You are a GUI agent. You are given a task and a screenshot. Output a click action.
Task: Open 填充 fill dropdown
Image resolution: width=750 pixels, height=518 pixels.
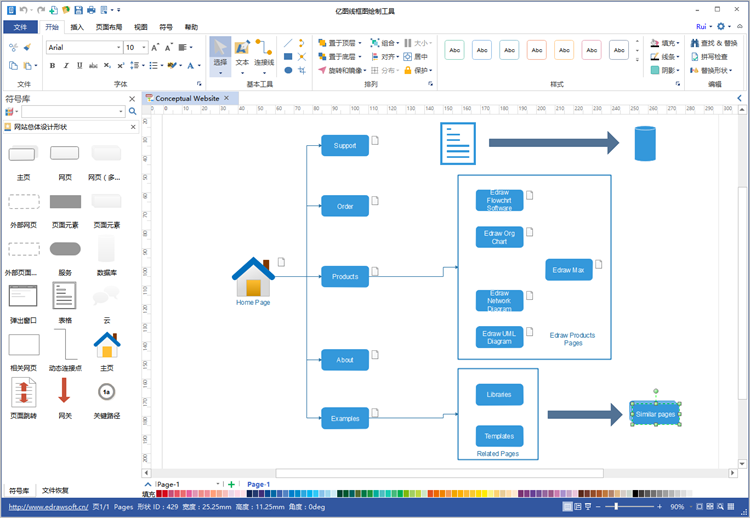665,43
